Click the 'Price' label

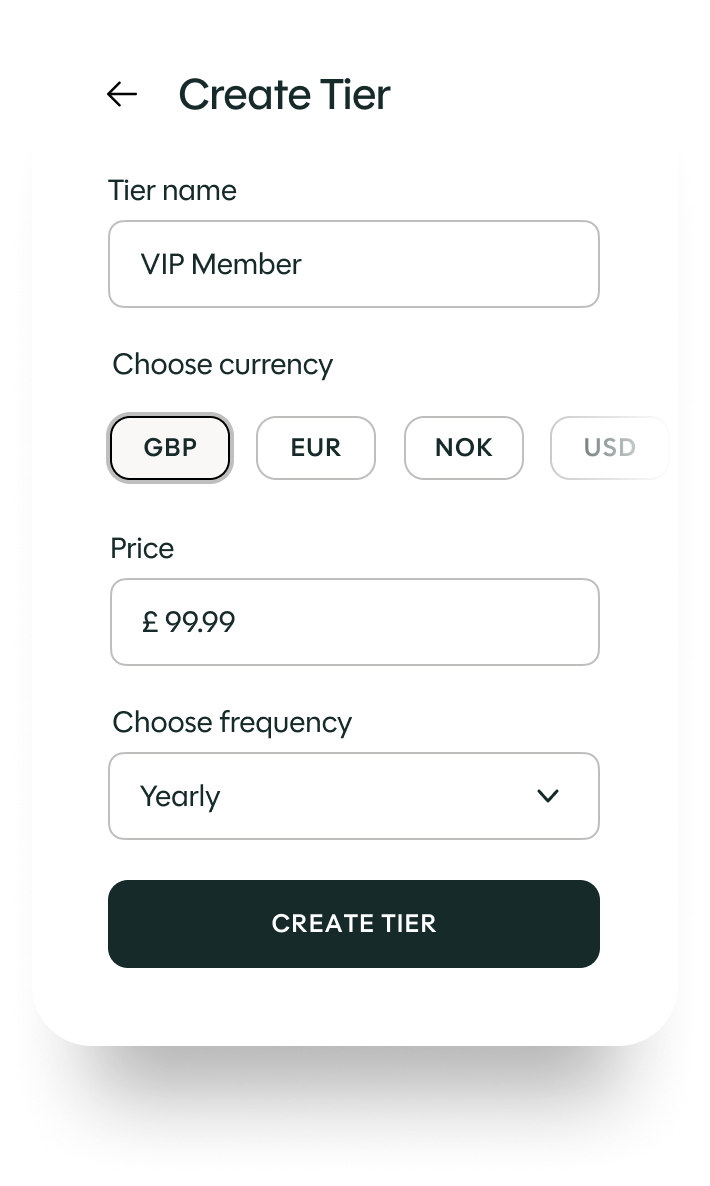142,548
